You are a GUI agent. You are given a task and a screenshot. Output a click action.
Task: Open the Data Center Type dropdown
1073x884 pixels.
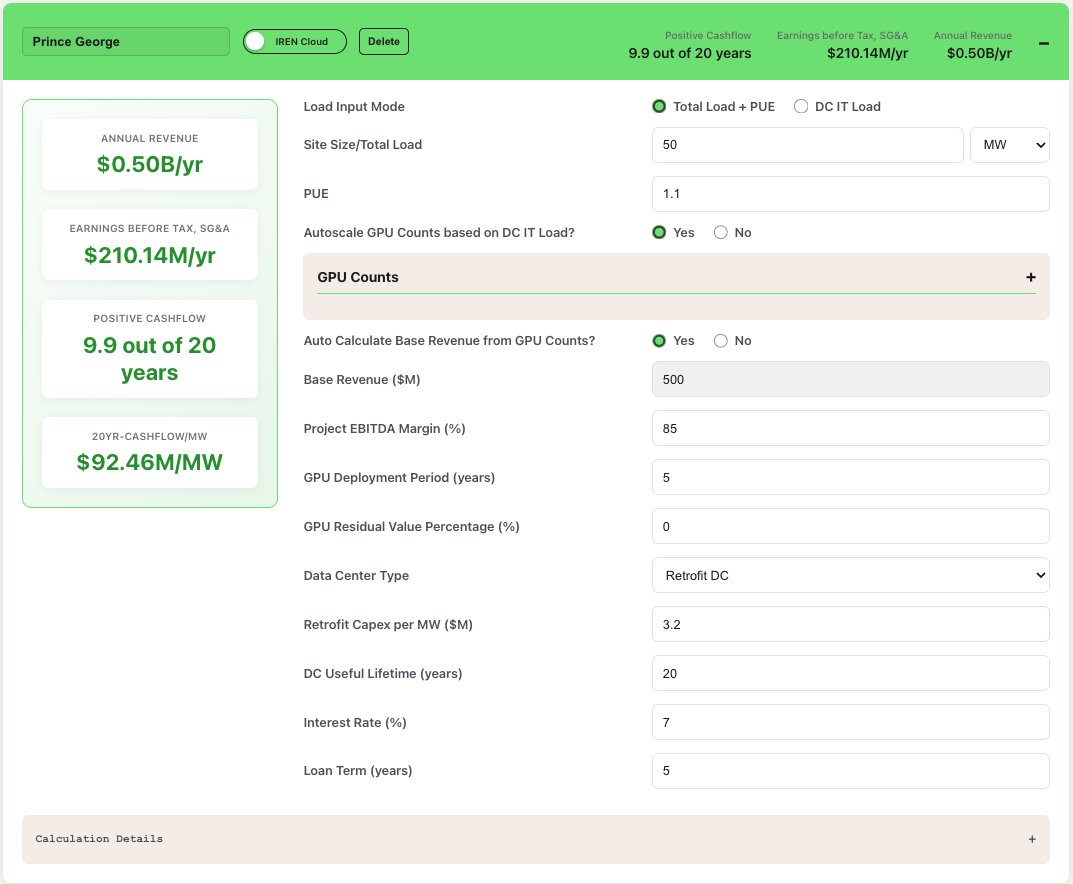[851, 575]
